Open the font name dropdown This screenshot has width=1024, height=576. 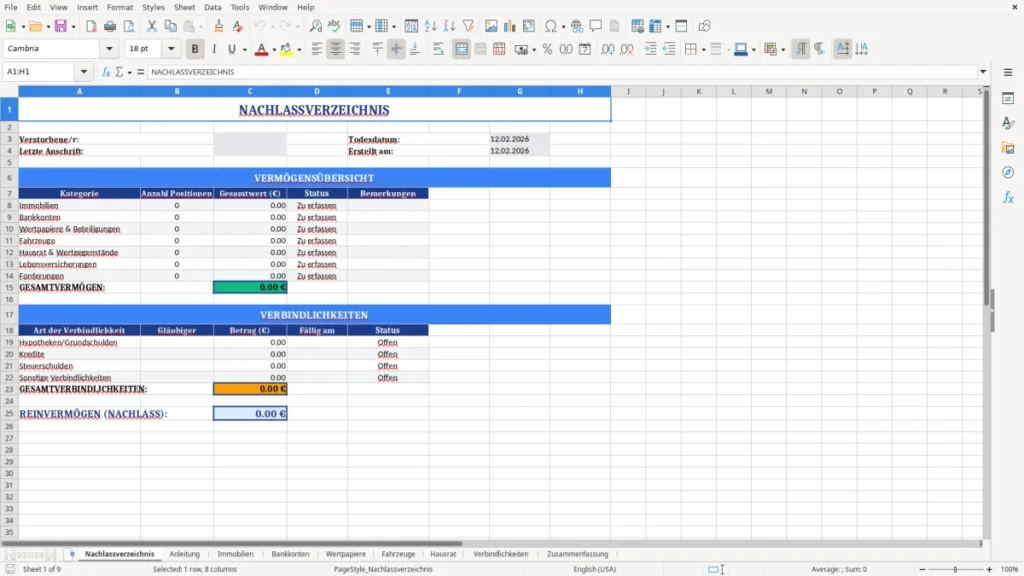(x=109, y=48)
